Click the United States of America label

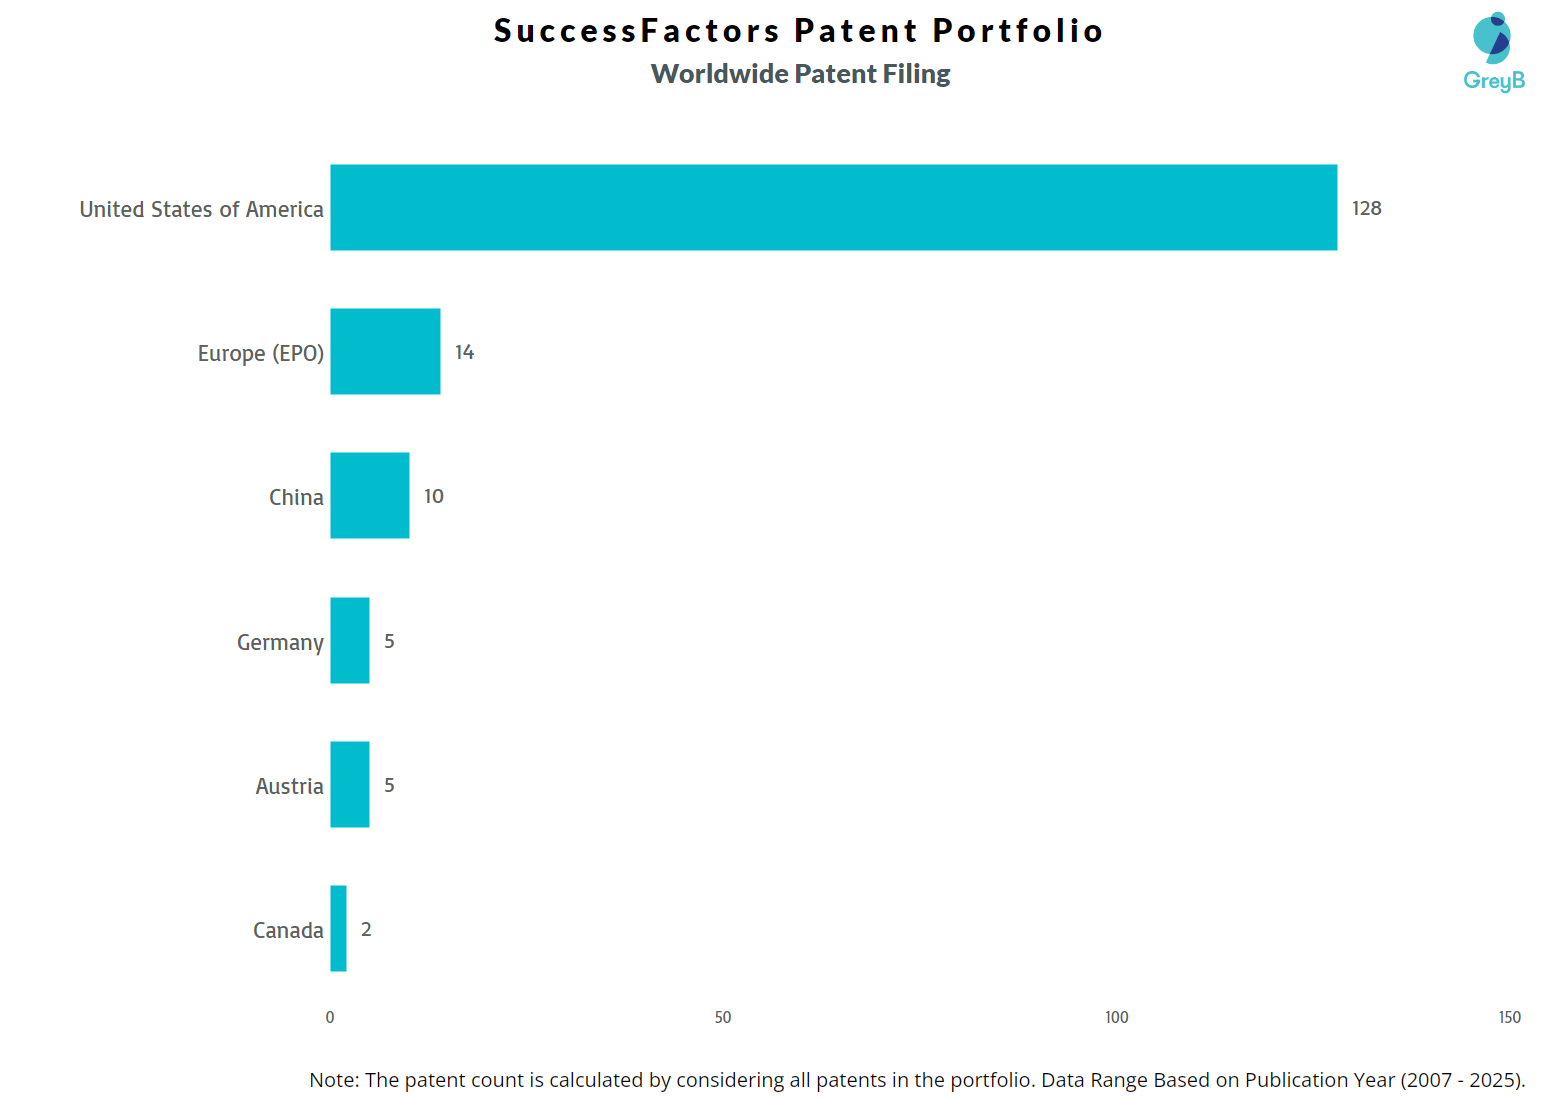201,209
